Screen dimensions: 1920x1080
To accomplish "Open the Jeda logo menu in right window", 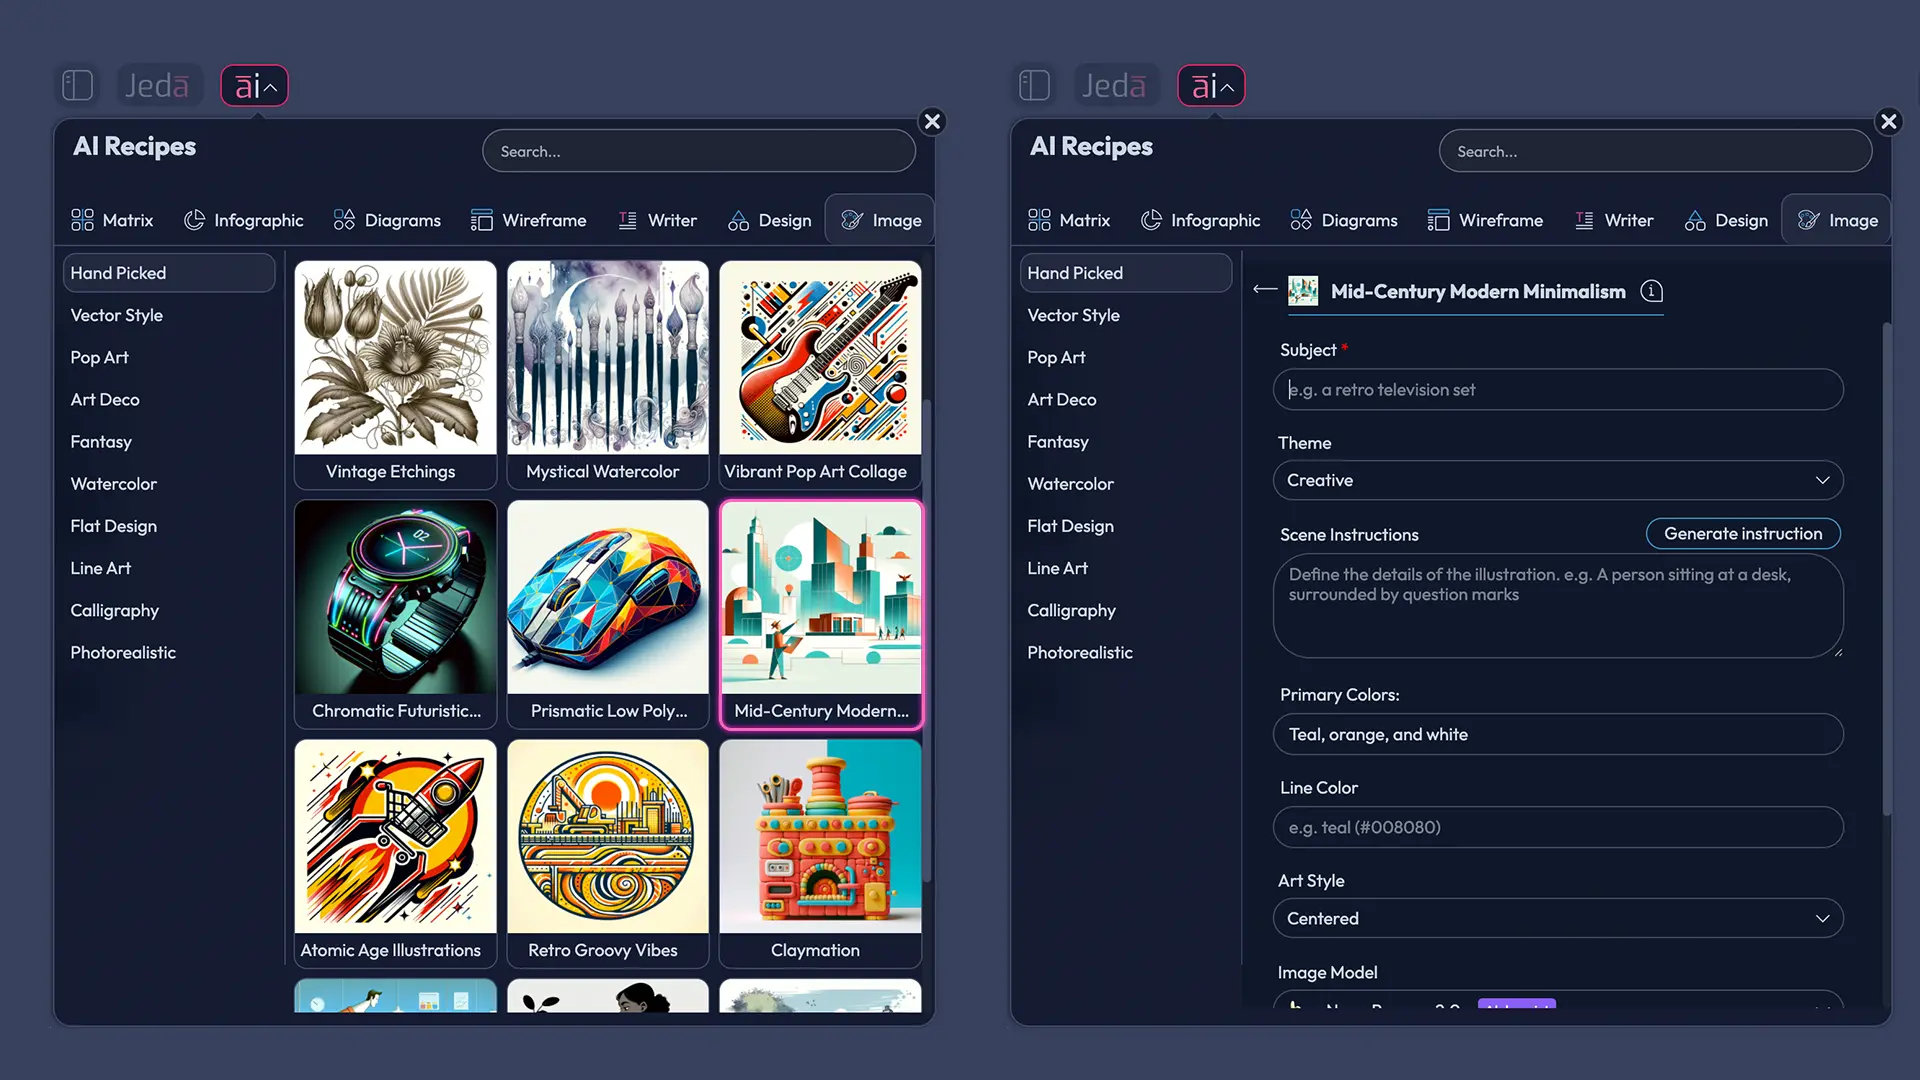I will pos(1115,85).
